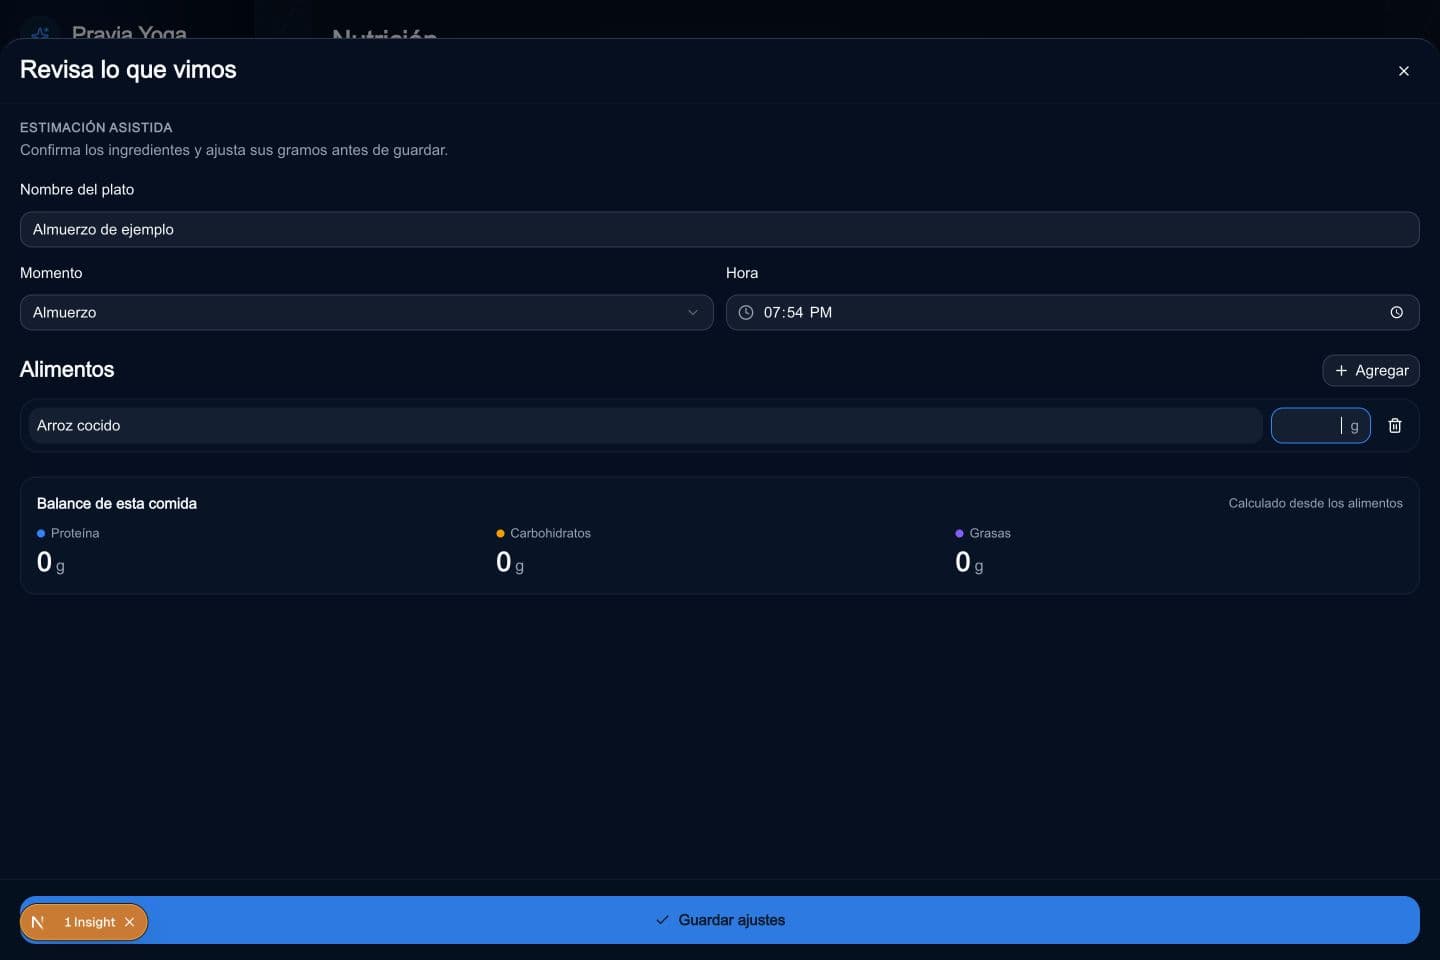Viewport: 1440px width, 960px height.
Task: Dismiss the 1 Insight badge
Action: tap(129, 922)
